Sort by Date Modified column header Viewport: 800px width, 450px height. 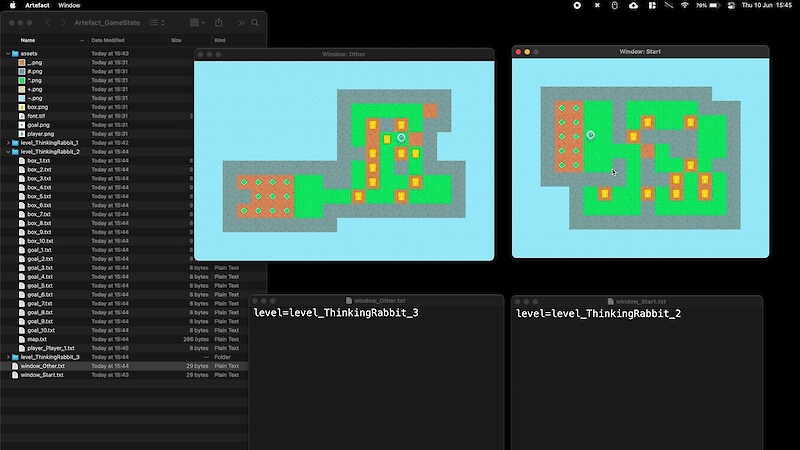coord(108,40)
